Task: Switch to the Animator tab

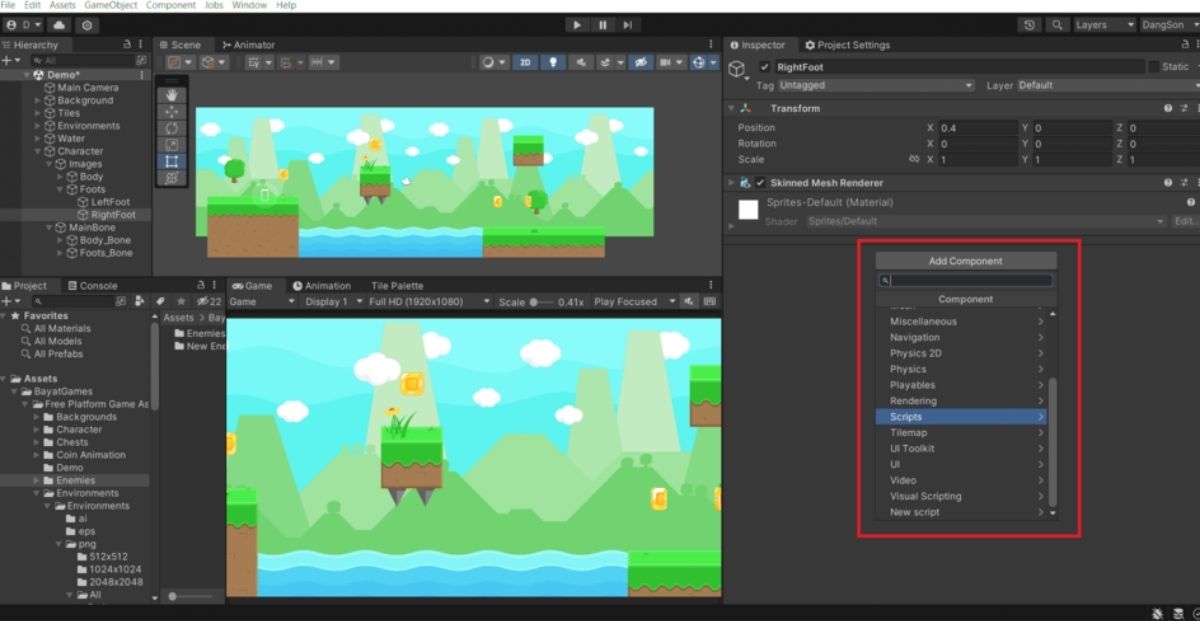Action: click(248, 45)
